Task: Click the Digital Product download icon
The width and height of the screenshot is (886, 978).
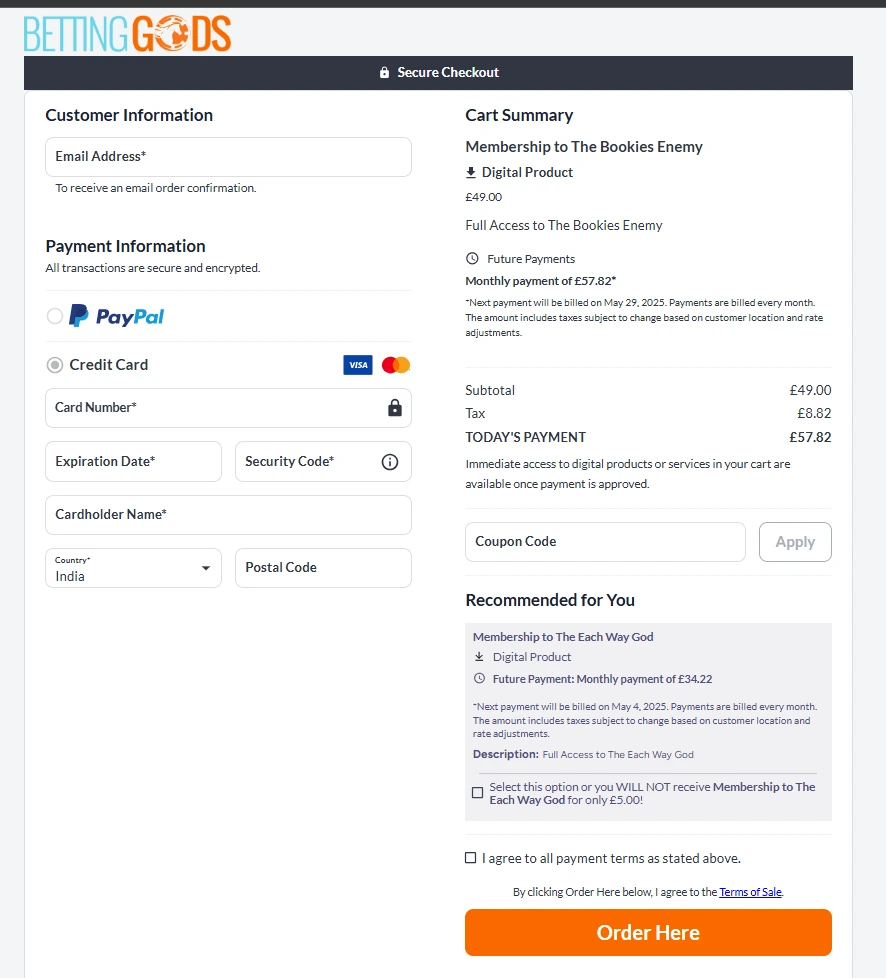Action: 471,172
